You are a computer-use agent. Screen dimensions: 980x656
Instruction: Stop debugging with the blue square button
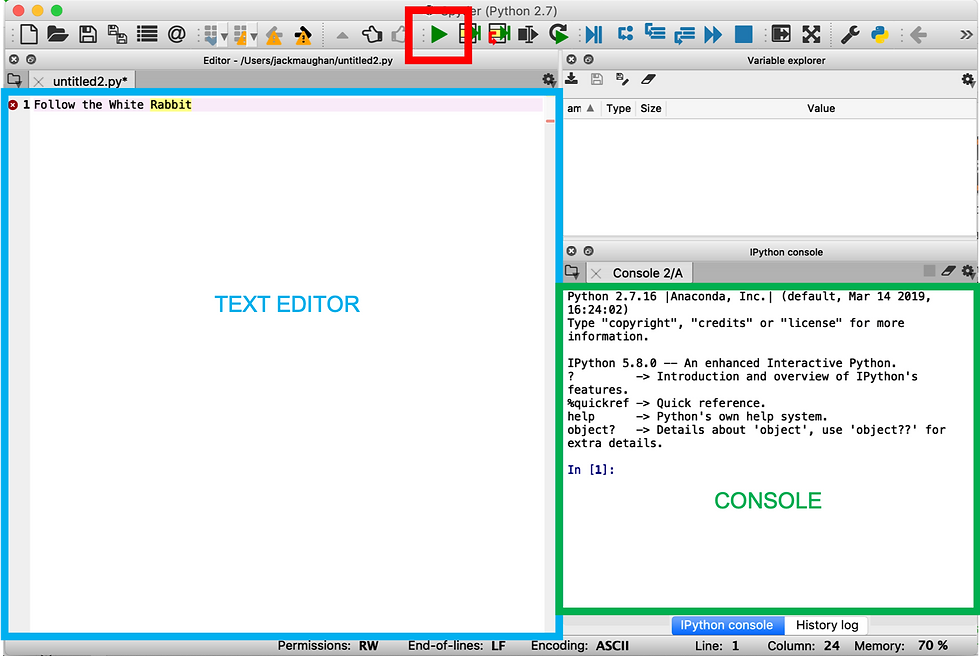pos(743,34)
